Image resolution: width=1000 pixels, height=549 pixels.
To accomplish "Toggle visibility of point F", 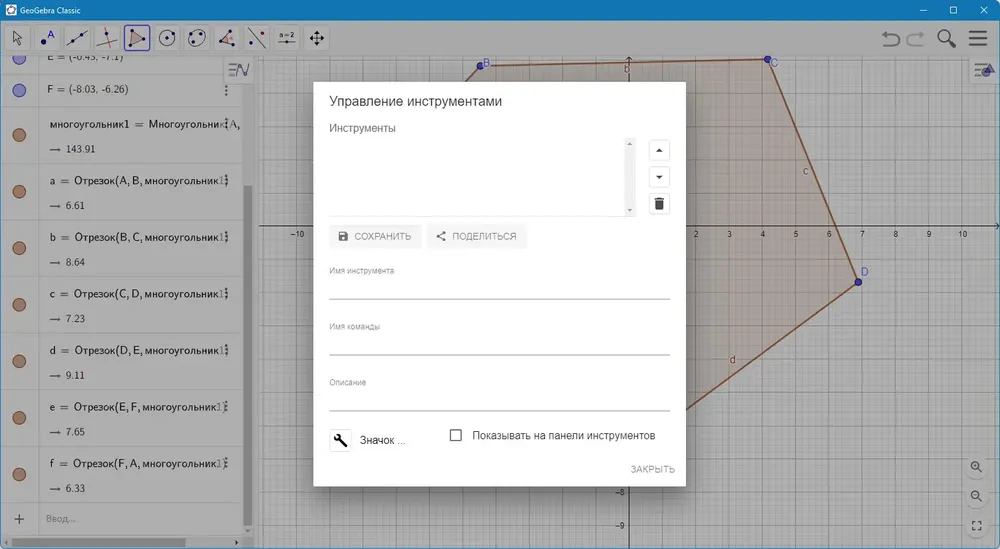I will tap(19, 90).
